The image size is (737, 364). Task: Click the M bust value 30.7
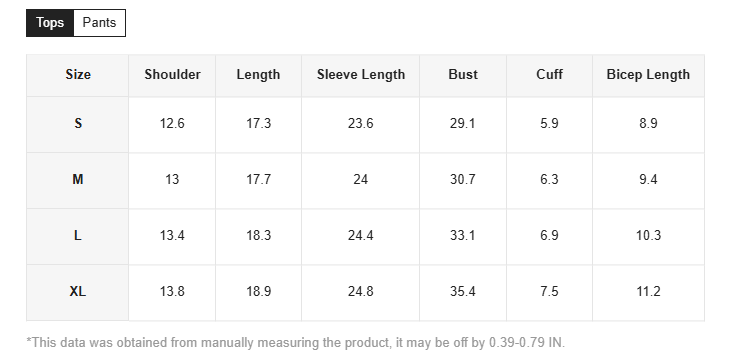coord(463,180)
